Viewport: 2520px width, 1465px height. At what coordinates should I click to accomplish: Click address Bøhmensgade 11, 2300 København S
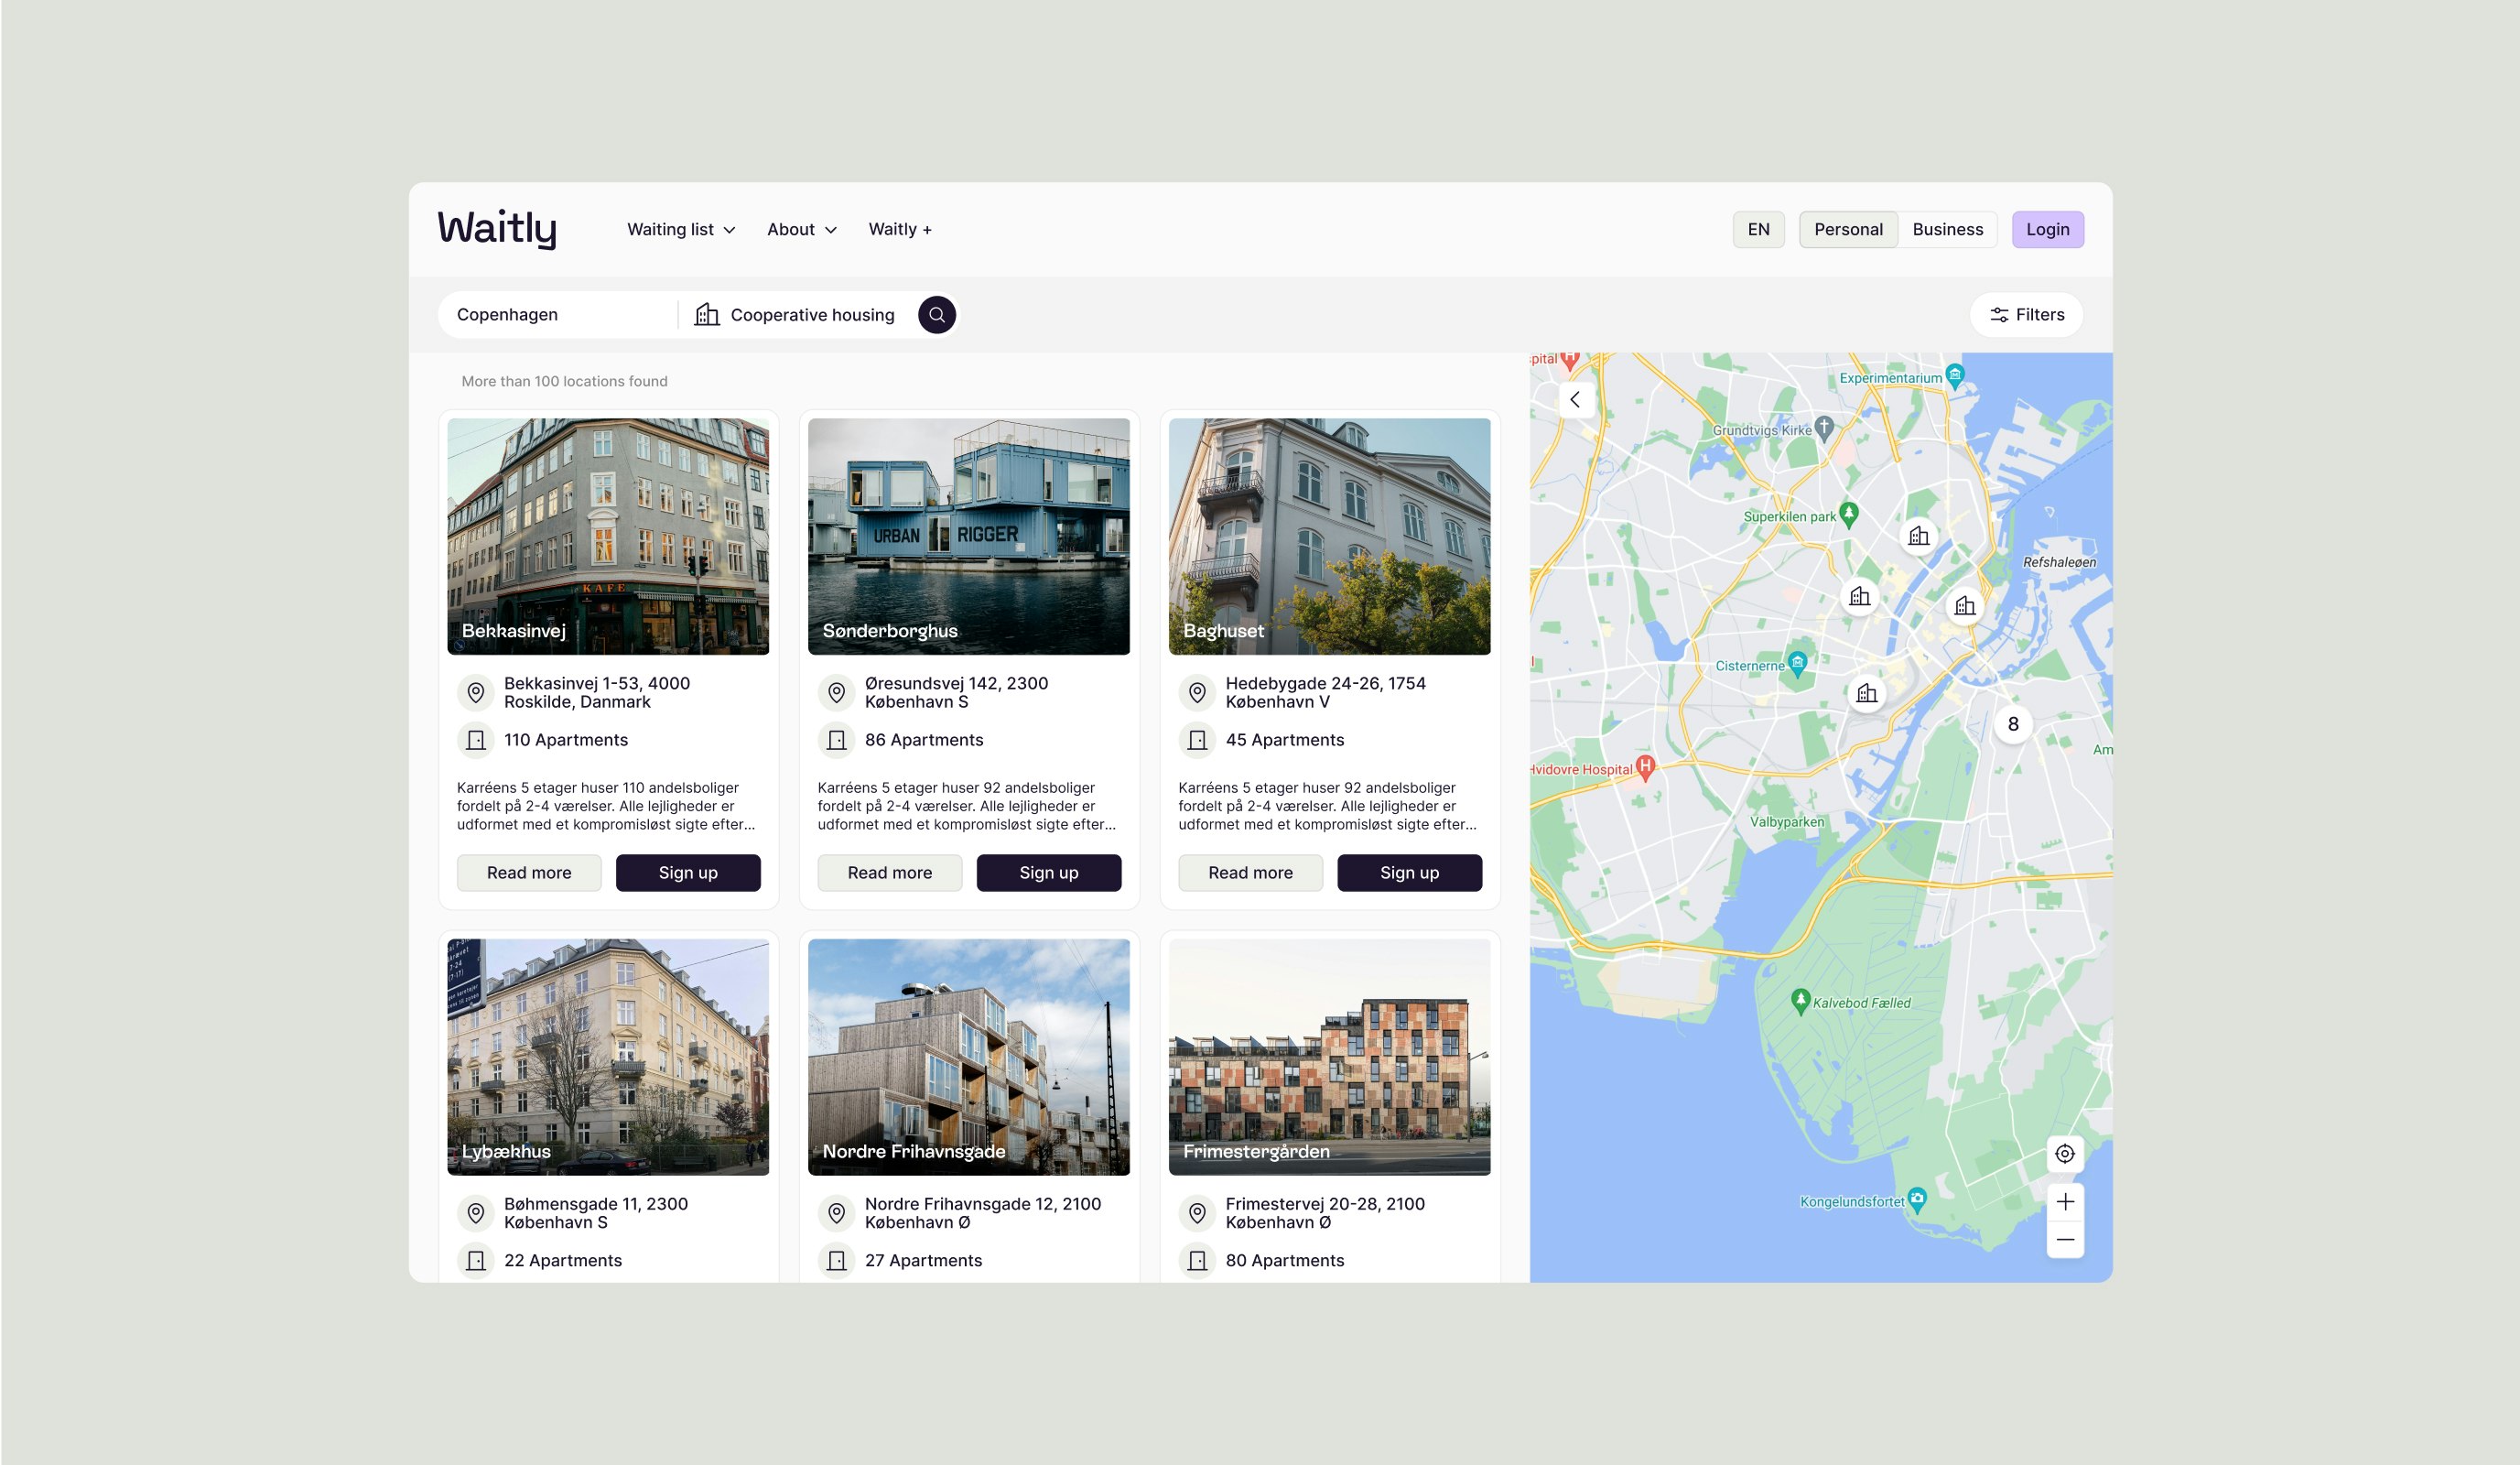[595, 1213]
